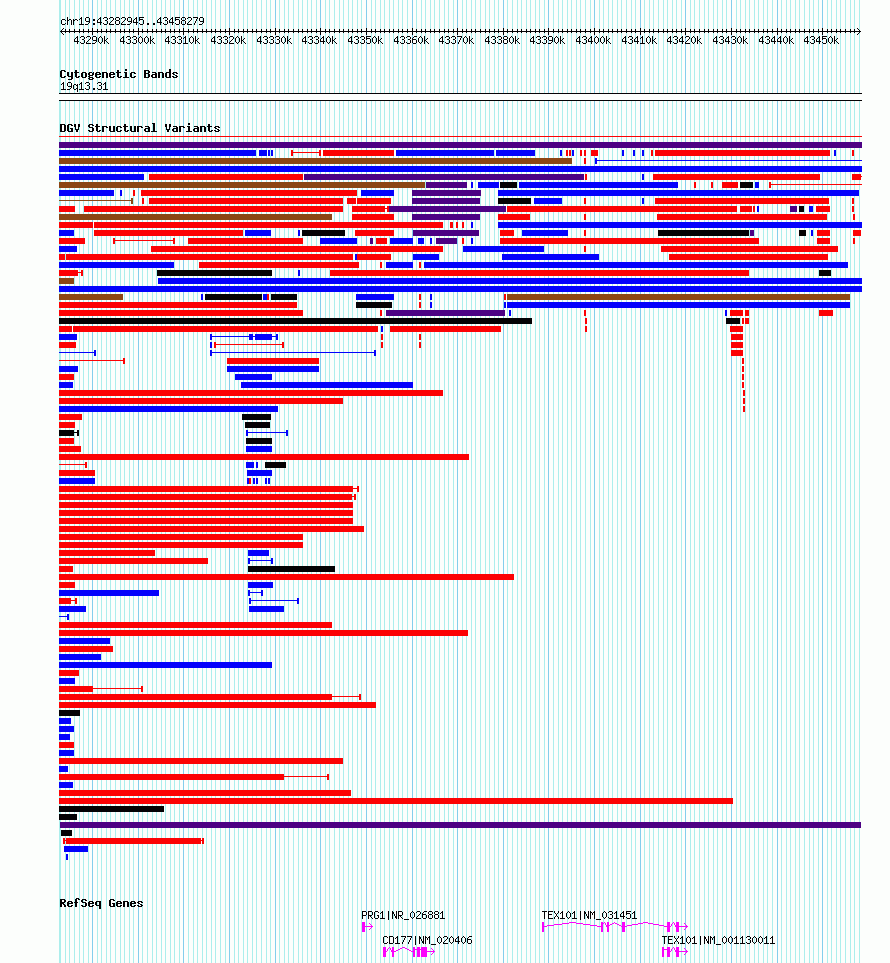Select the 43440k ruler label
The width and height of the screenshot is (890, 963).
click(x=776, y=41)
